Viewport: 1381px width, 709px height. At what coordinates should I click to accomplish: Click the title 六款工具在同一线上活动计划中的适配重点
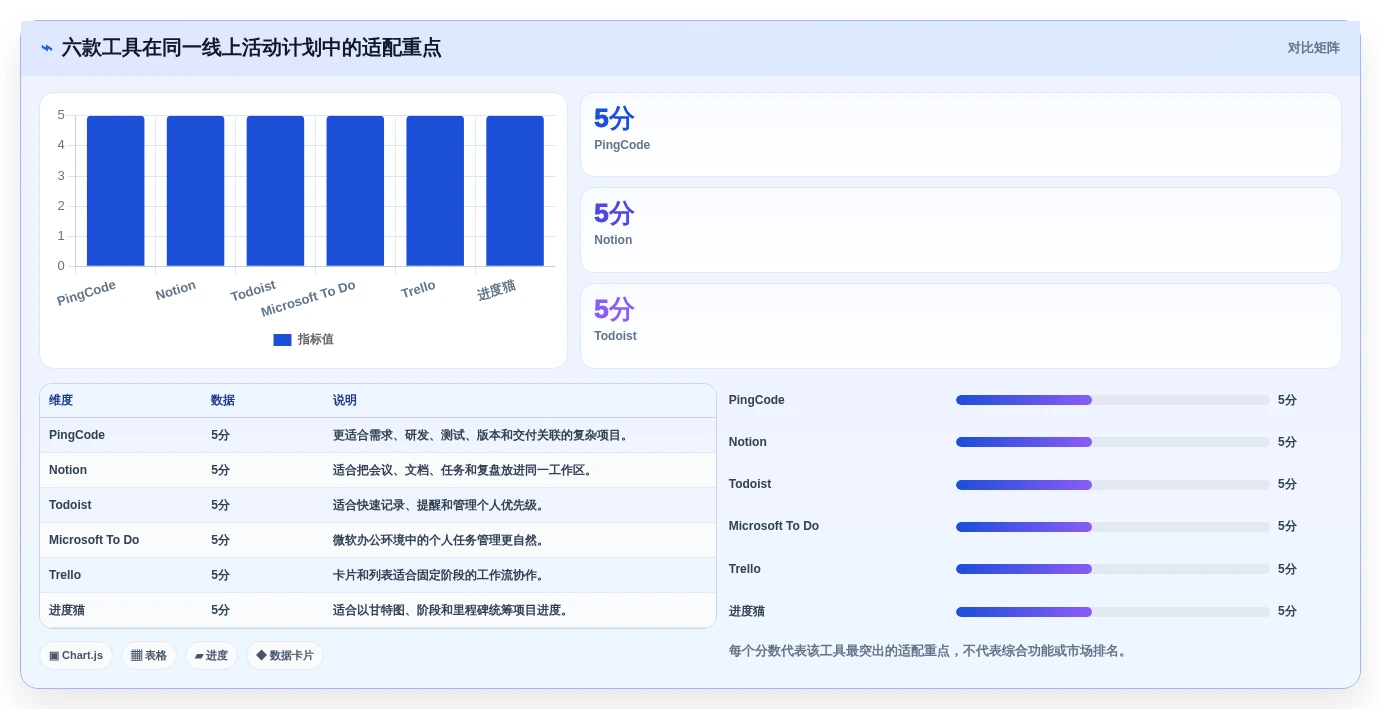pos(251,48)
